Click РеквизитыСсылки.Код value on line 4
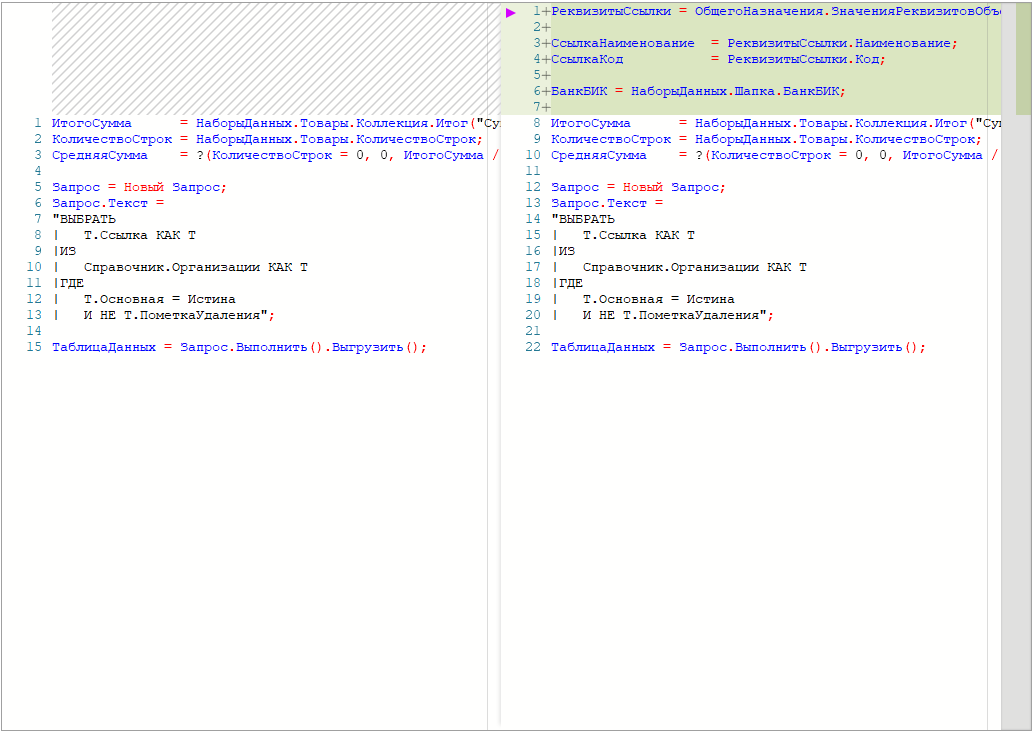Image resolution: width=1033 pixels, height=732 pixels. (x=804, y=59)
